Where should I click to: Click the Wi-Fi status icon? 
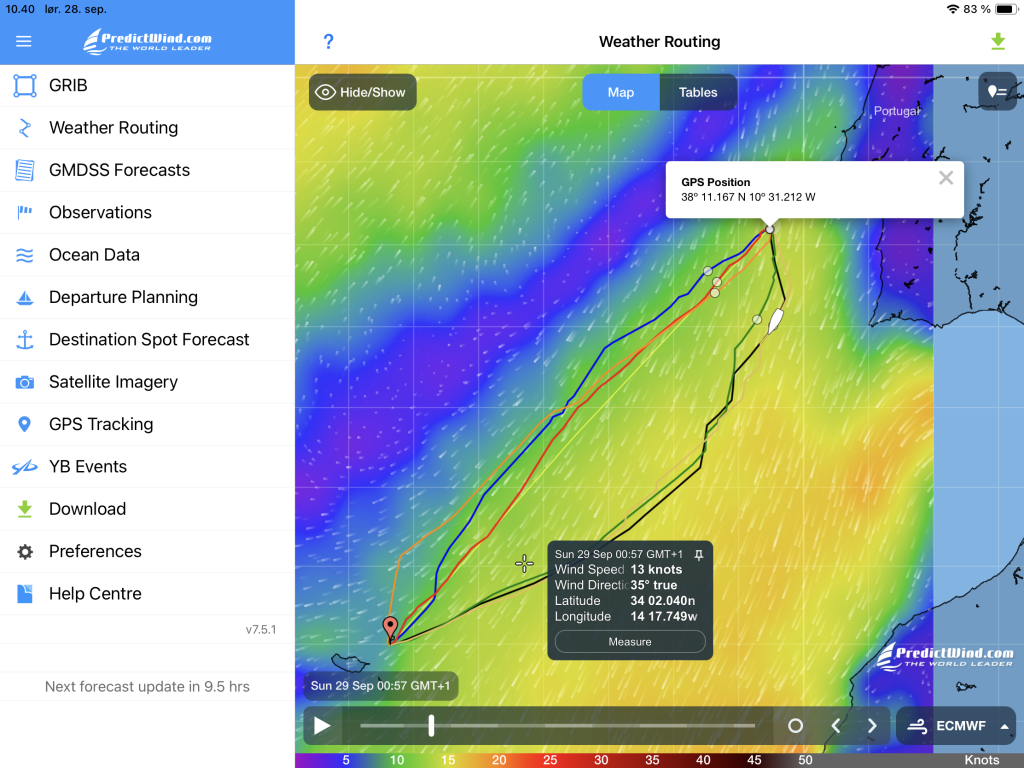pos(953,9)
